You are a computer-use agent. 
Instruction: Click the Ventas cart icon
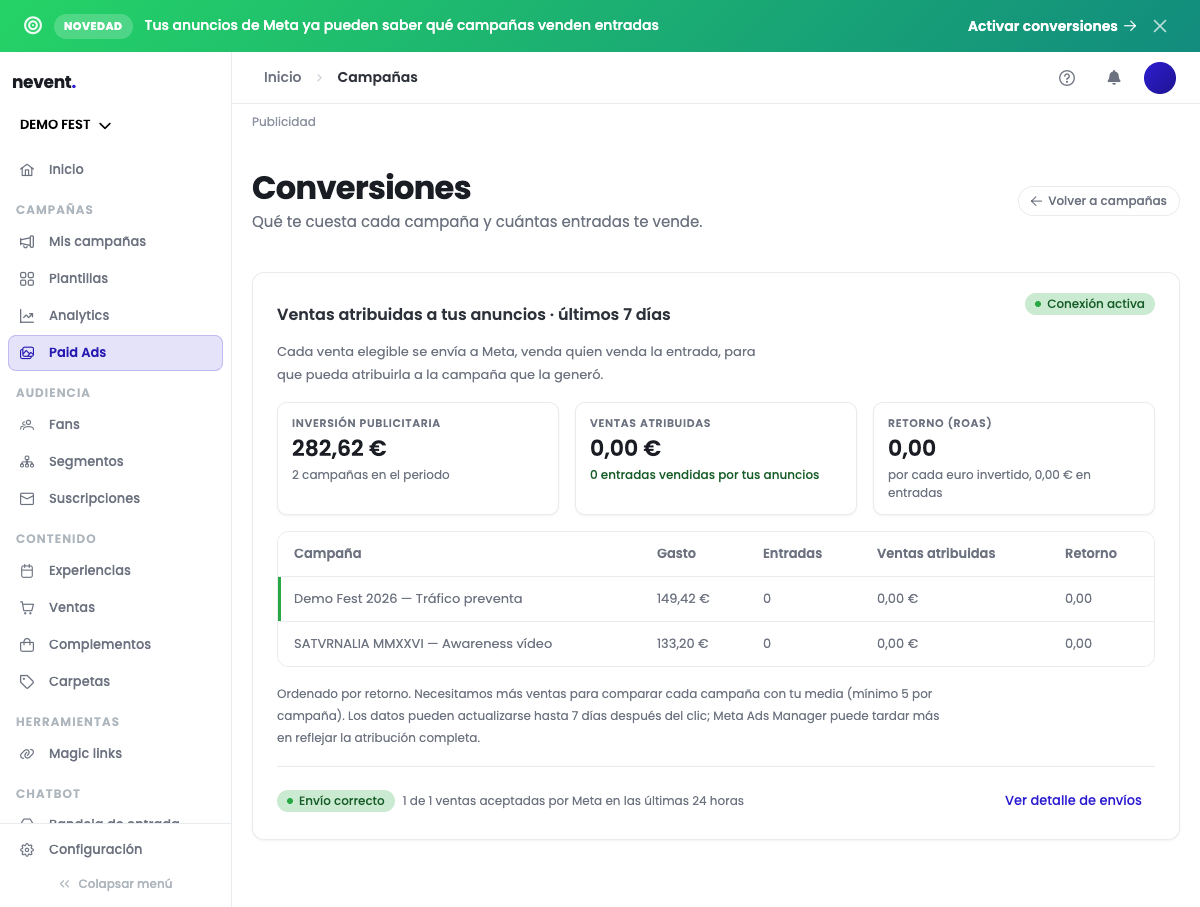click(x=27, y=608)
